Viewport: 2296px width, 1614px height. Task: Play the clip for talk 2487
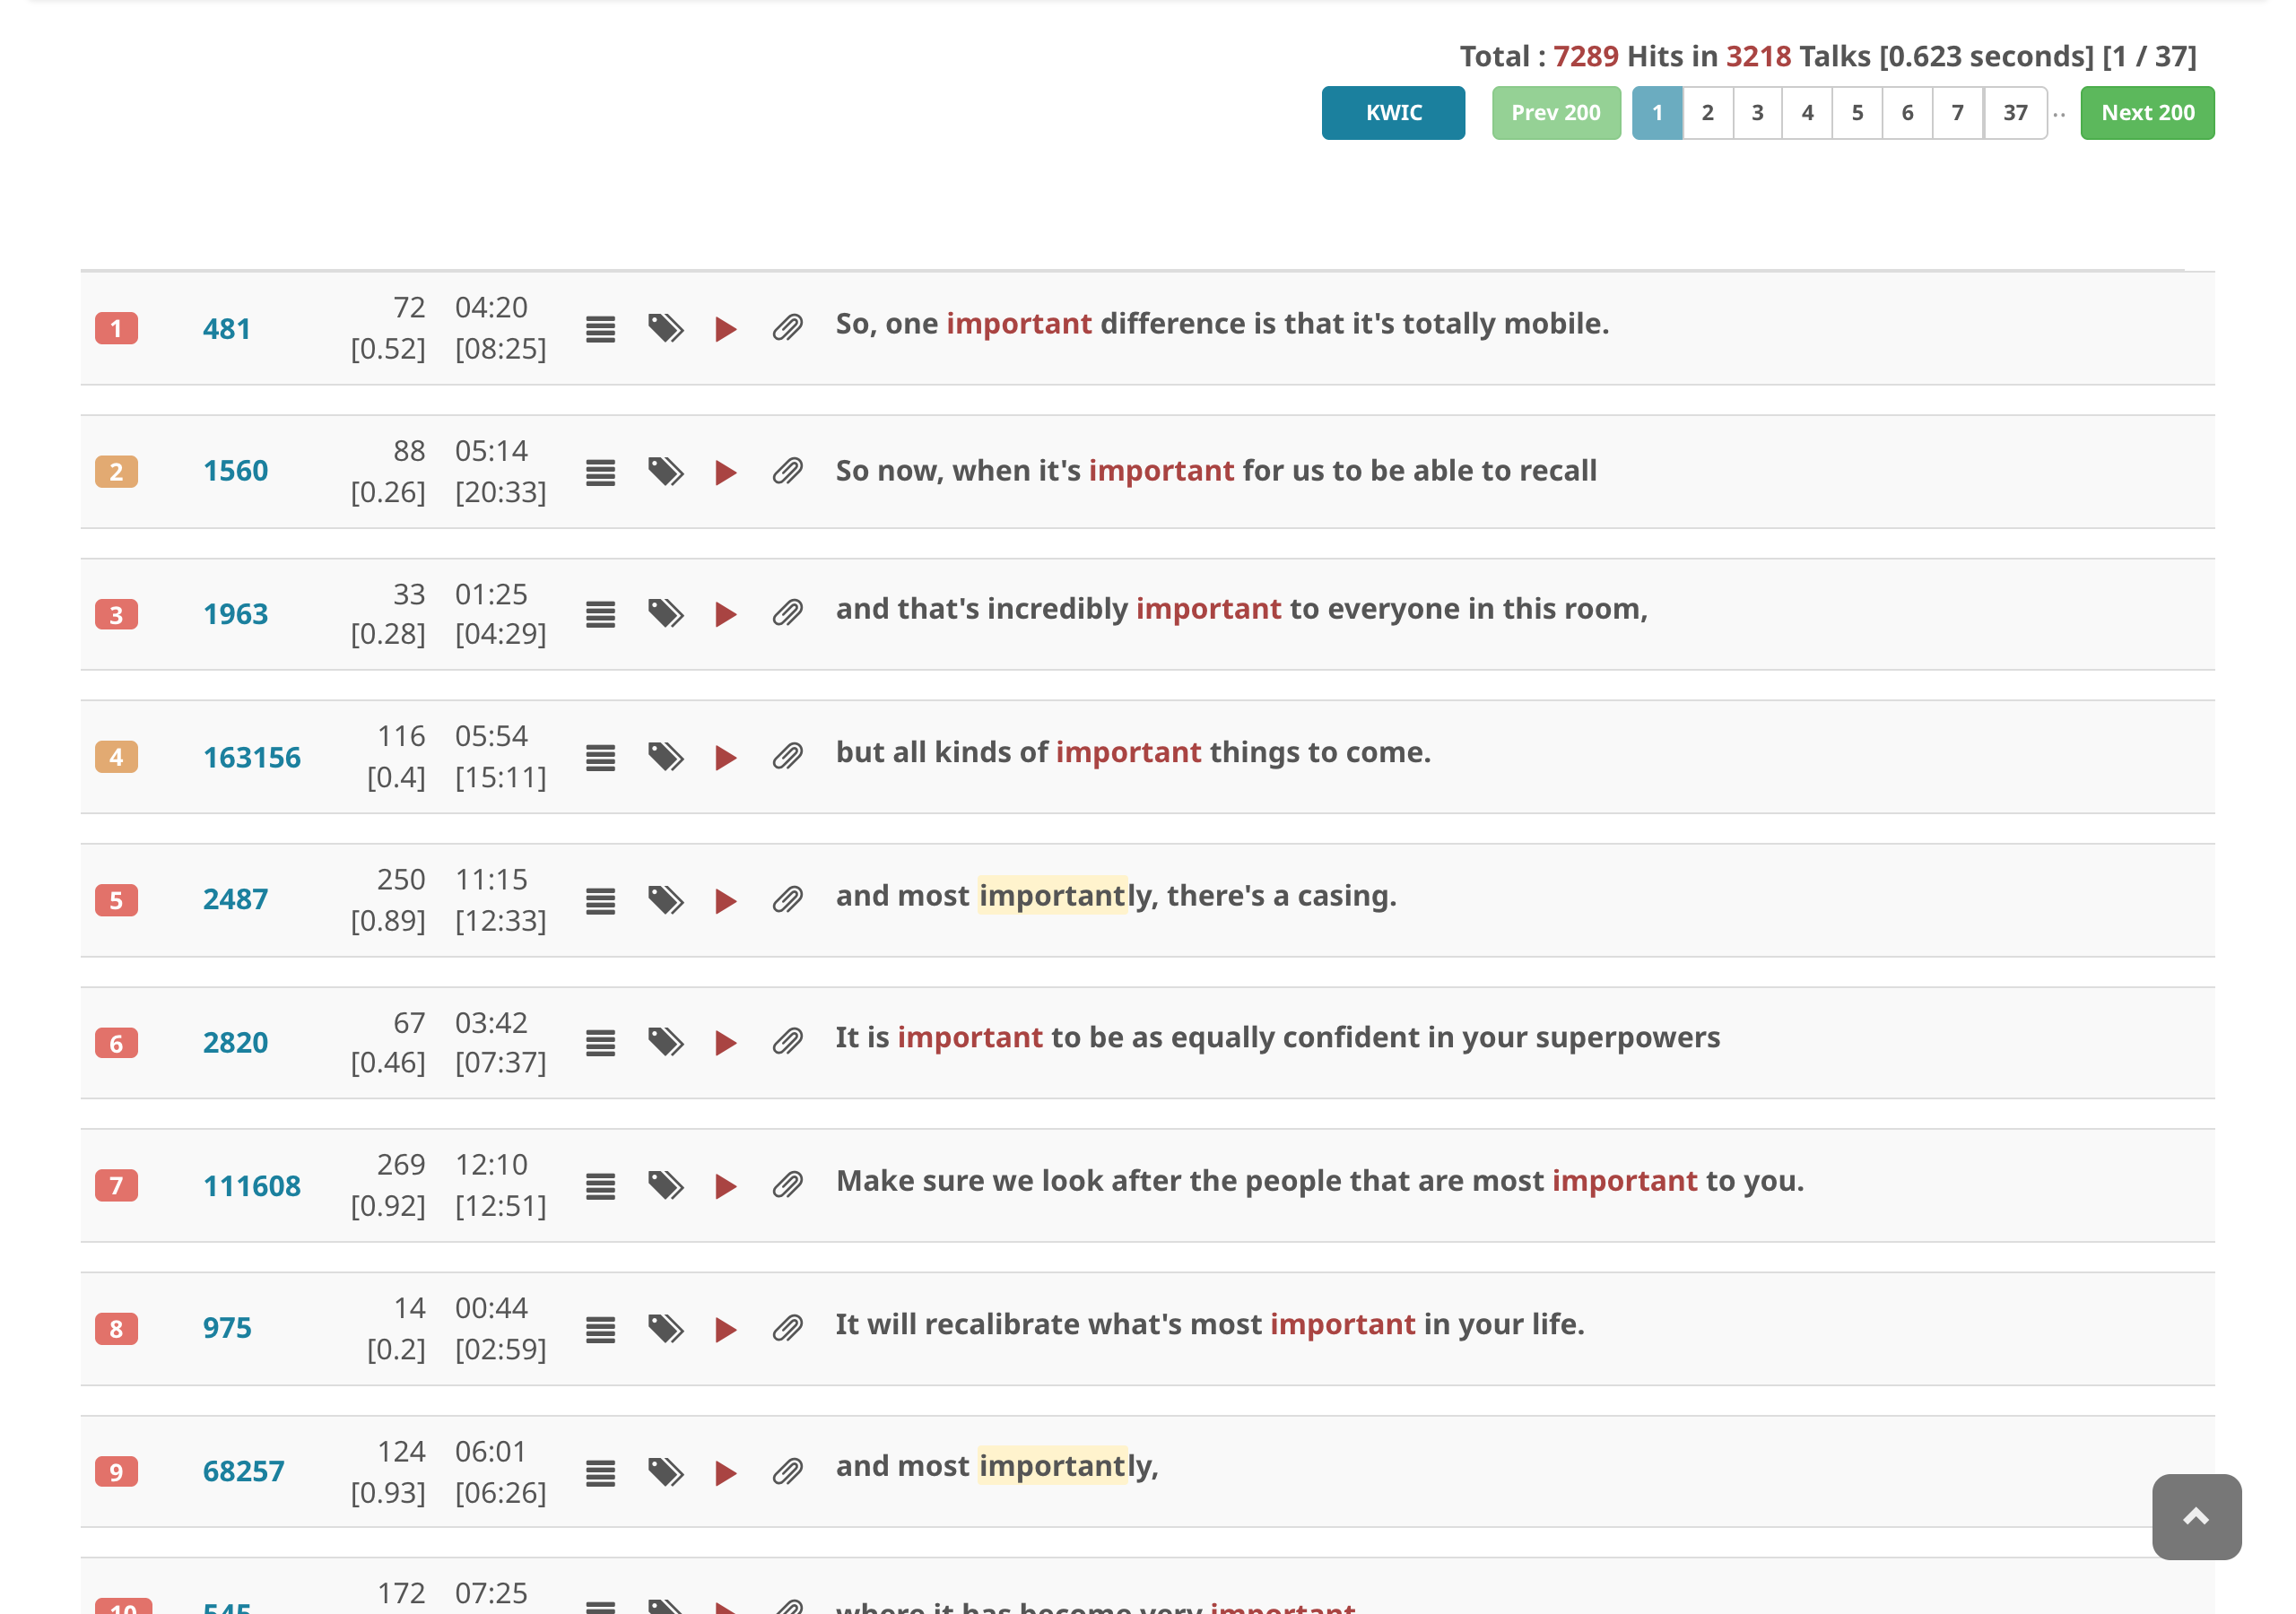click(x=726, y=901)
